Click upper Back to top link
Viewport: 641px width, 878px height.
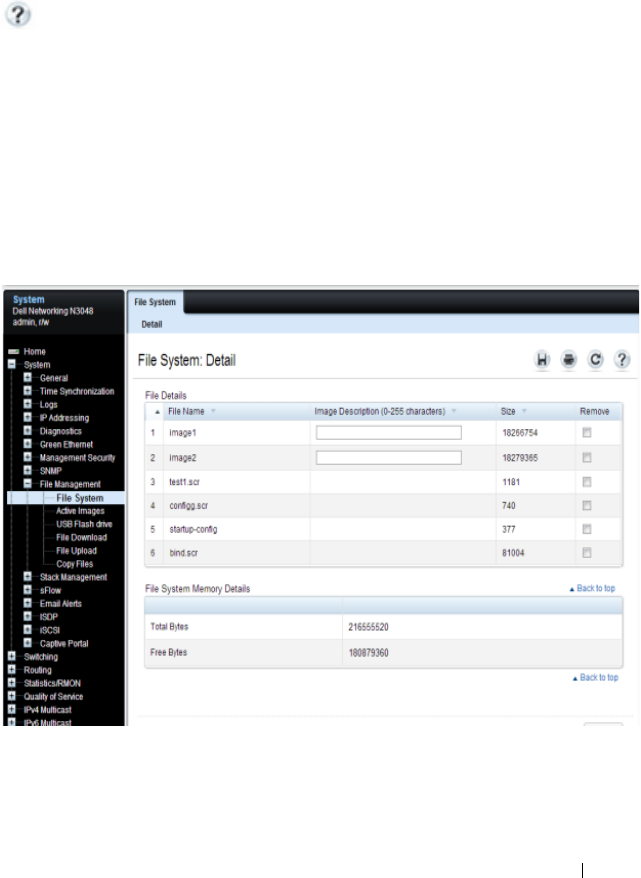click(x=592, y=589)
